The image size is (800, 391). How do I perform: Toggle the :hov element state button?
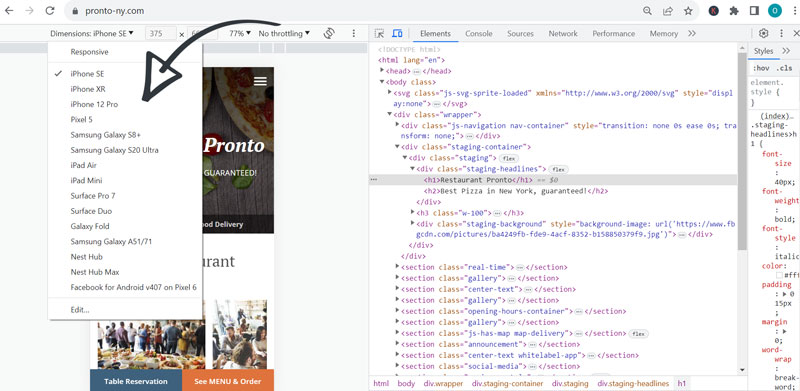(x=761, y=68)
